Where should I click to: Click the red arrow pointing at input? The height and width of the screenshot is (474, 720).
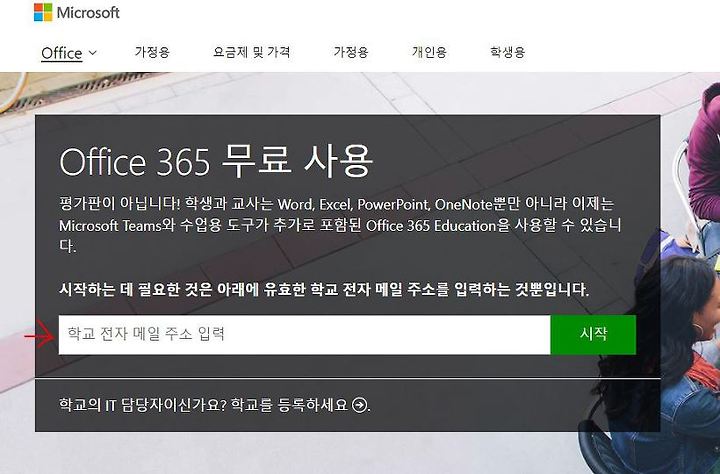pyautogui.click(x=39, y=335)
